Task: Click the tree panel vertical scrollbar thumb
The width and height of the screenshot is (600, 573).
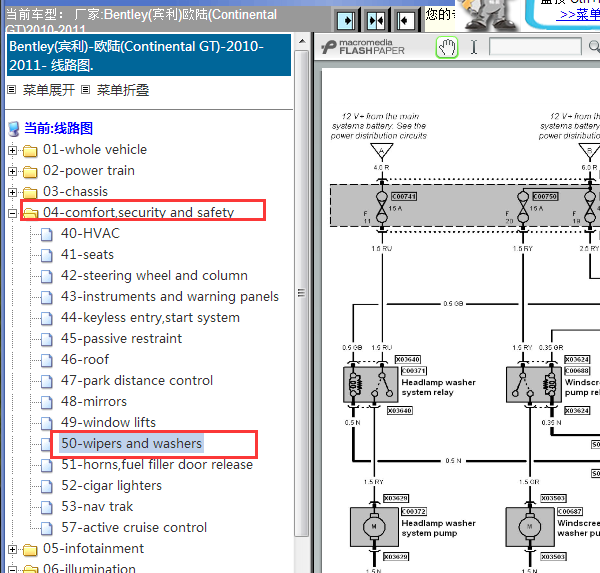Action: tap(302, 293)
